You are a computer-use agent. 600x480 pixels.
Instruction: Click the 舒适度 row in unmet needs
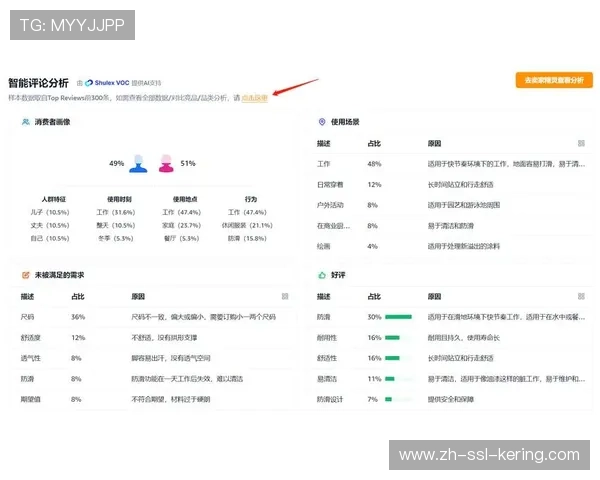pos(152,338)
